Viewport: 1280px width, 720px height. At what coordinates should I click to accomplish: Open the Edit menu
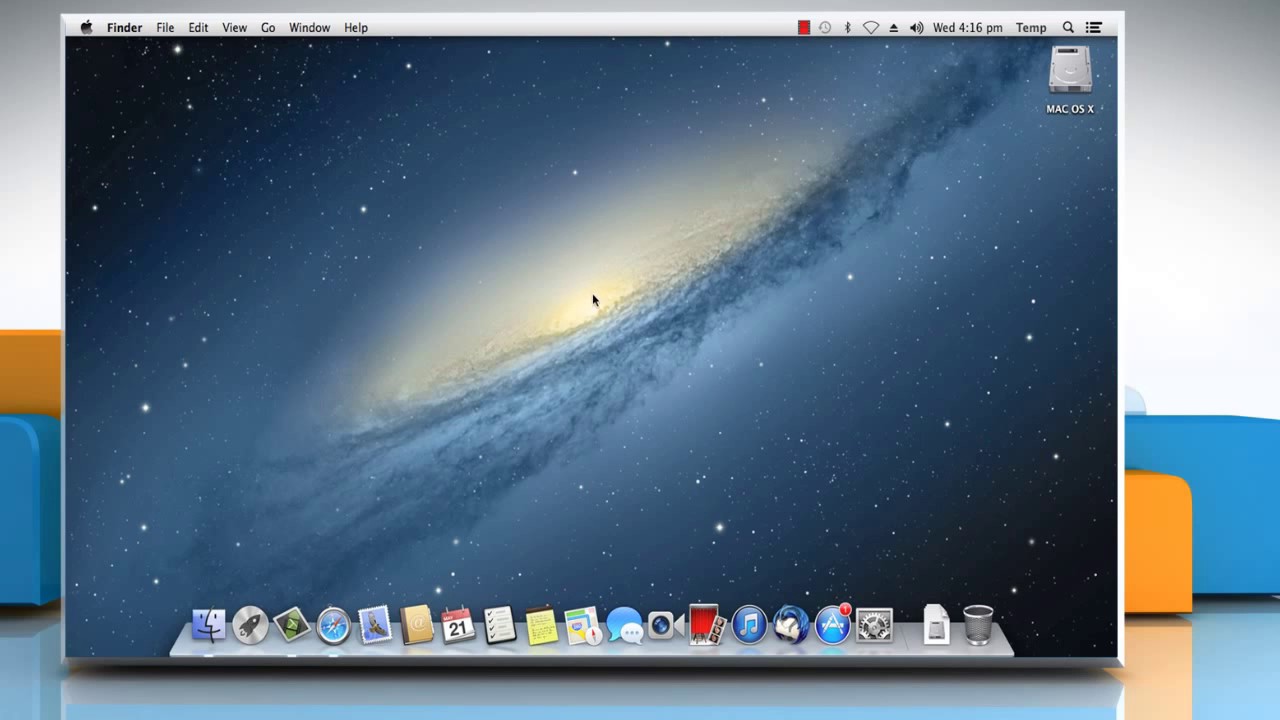pos(198,28)
